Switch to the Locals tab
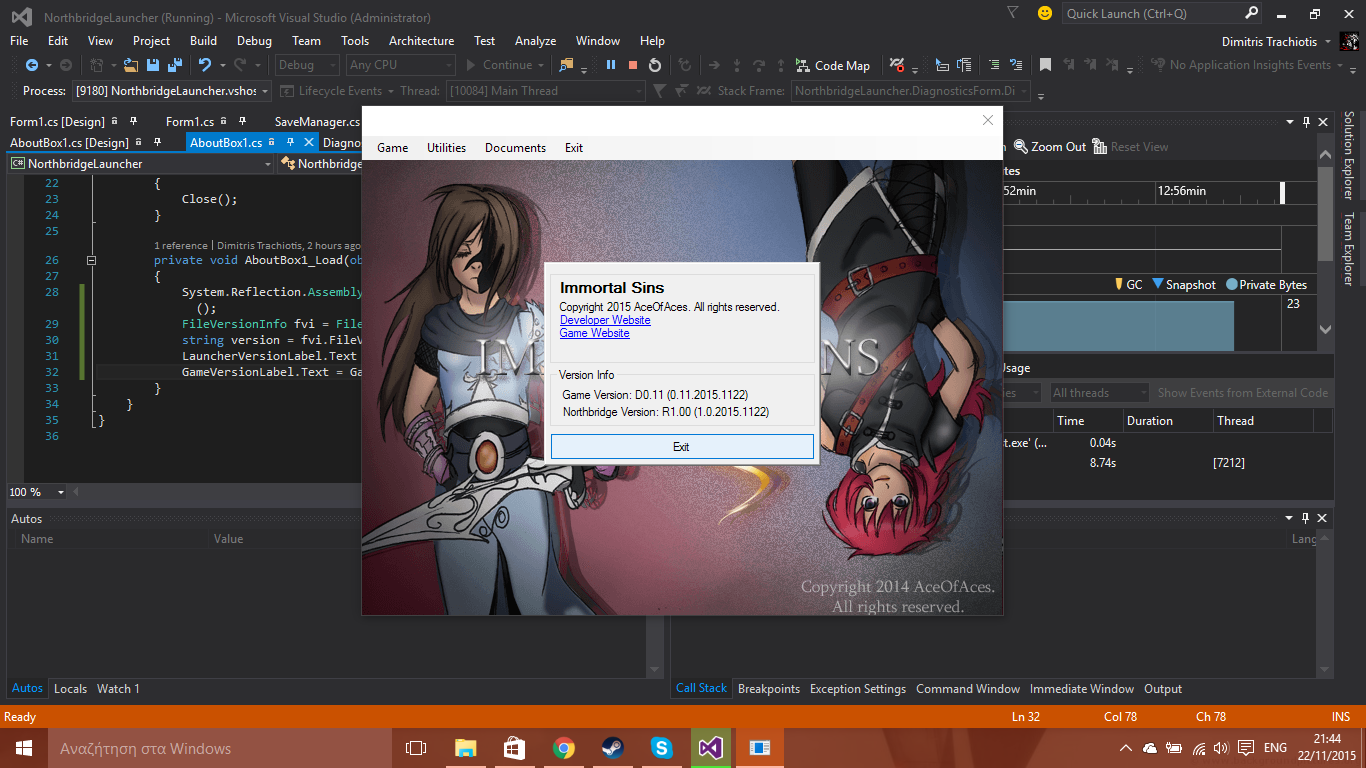This screenshot has width=1366, height=768. click(70, 689)
